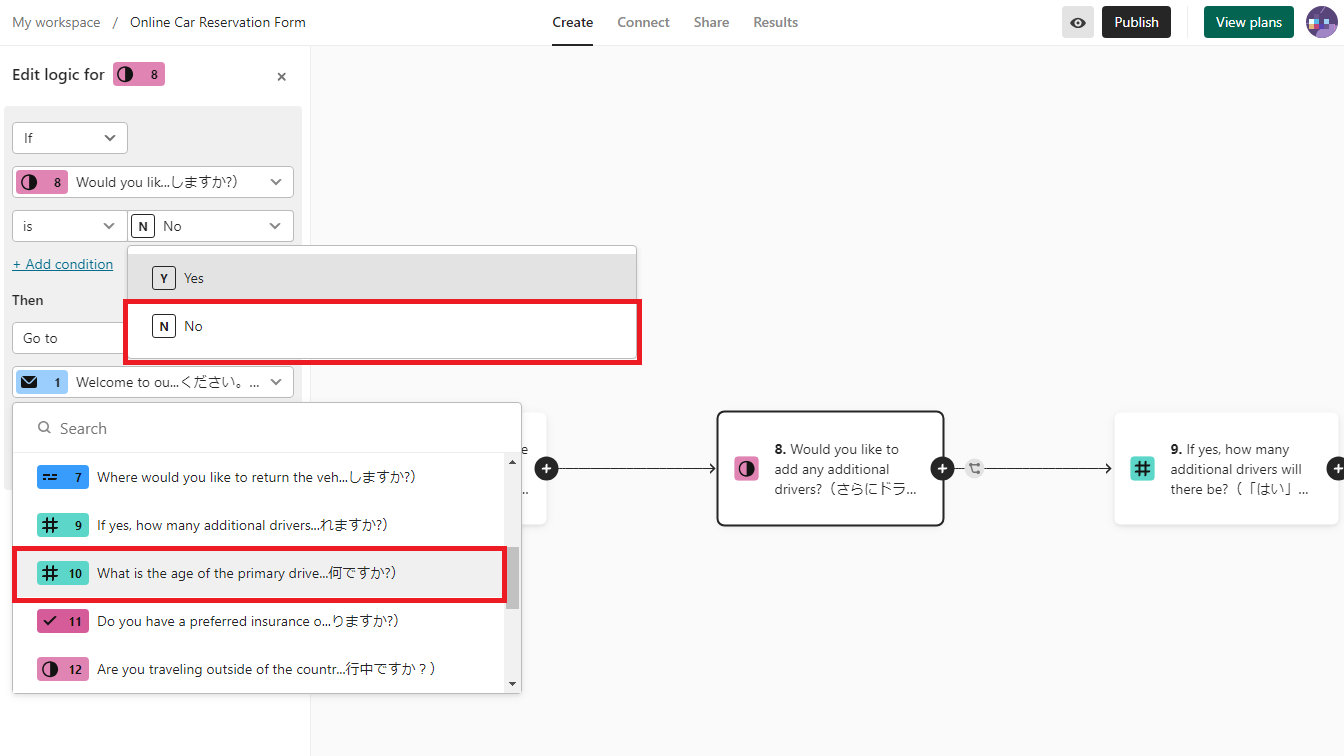Image resolution: width=1344 pixels, height=756 pixels.
Task: Click the plus icon on question 8 card
Action: click(x=942, y=468)
